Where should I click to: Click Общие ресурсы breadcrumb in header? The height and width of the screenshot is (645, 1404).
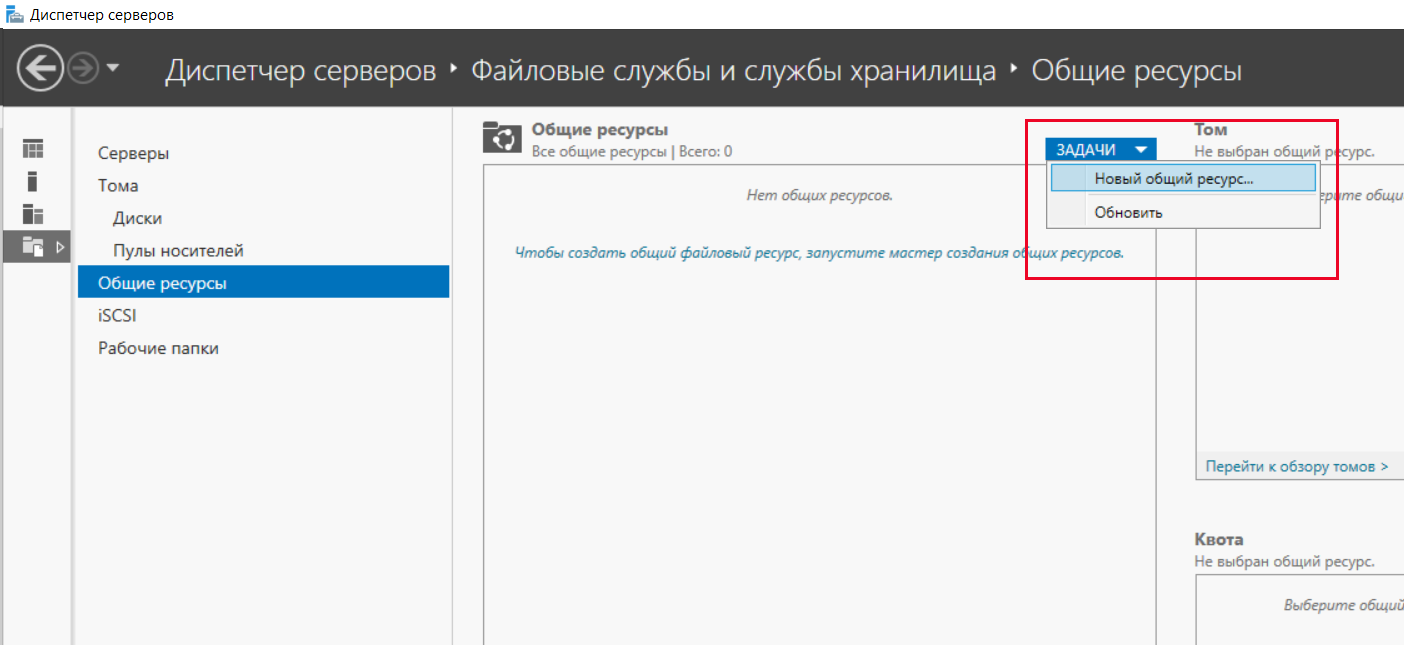click(x=1137, y=71)
